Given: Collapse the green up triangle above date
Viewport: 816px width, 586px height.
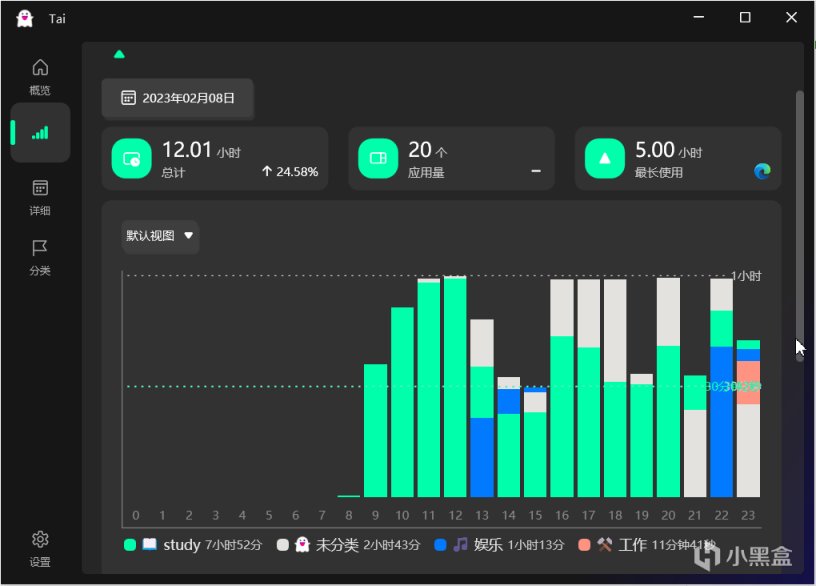Looking at the screenshot, I should coord(119,54).
